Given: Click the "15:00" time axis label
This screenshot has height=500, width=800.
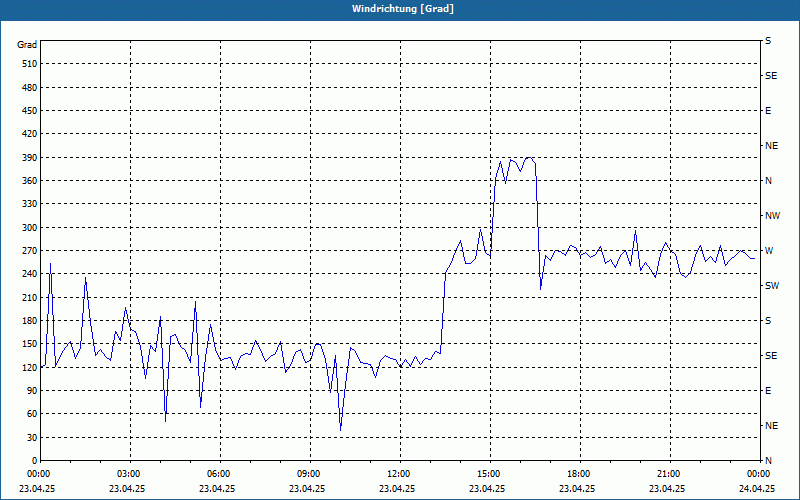Looking at the screenshot, I should [x=490, y=474].
